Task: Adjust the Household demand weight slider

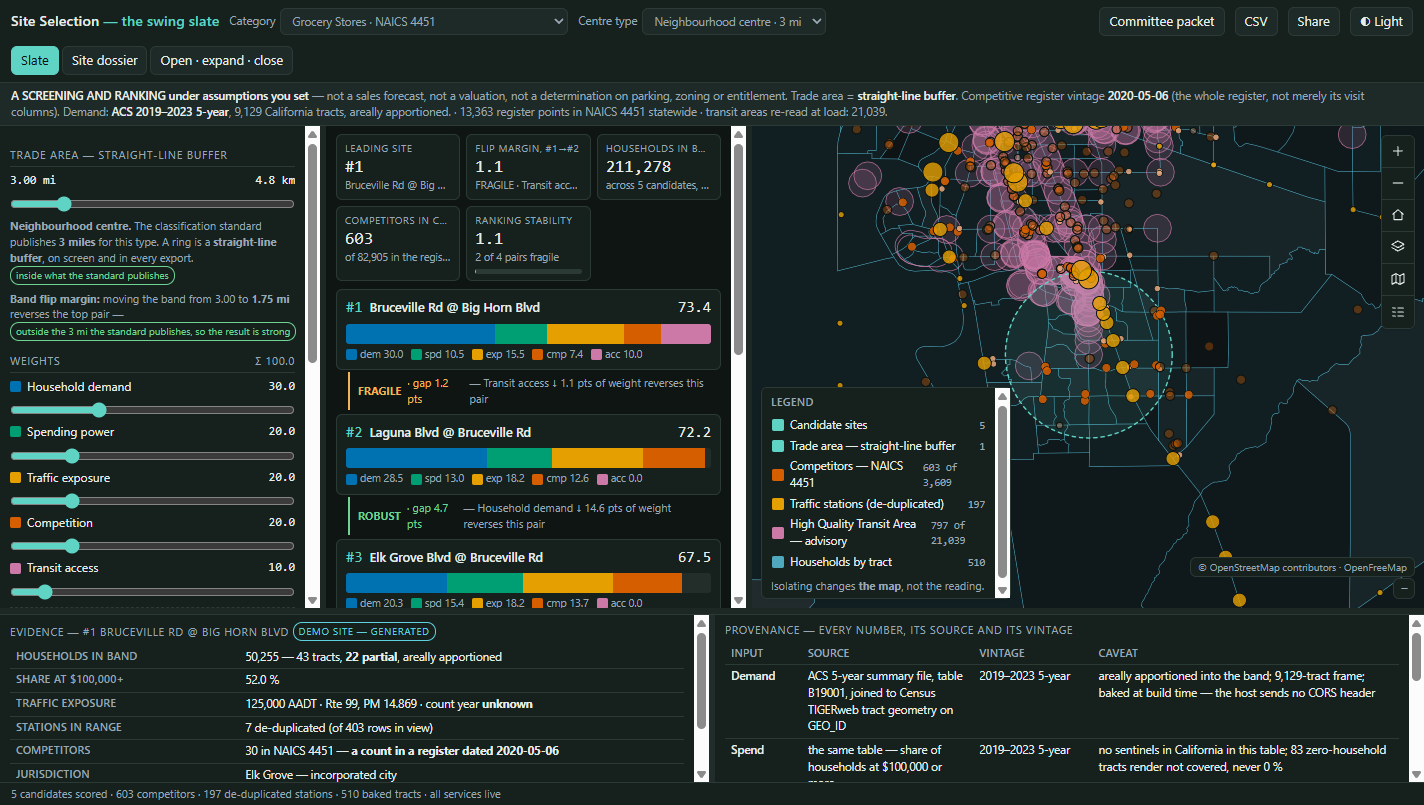Action: click(152, 410)
